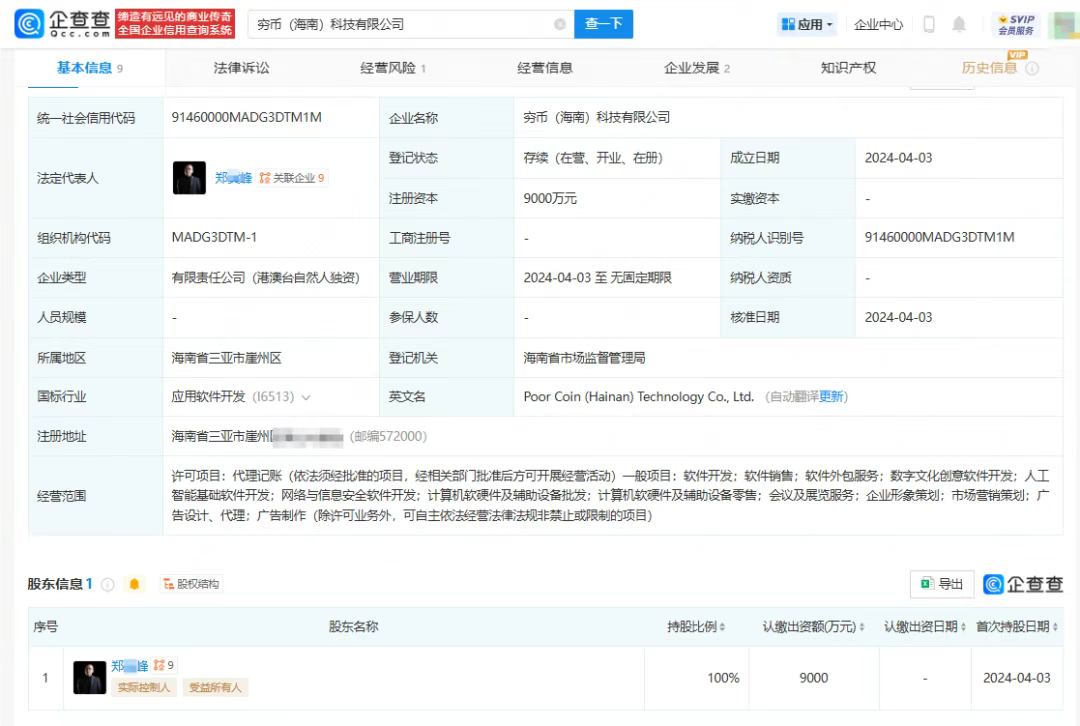Expand the 国标行业 industry chevron
1080x726 pixels.
point(306,397)
